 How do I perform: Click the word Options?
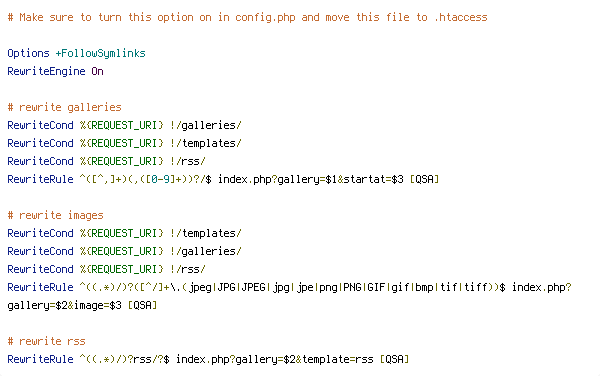[28, 53]
